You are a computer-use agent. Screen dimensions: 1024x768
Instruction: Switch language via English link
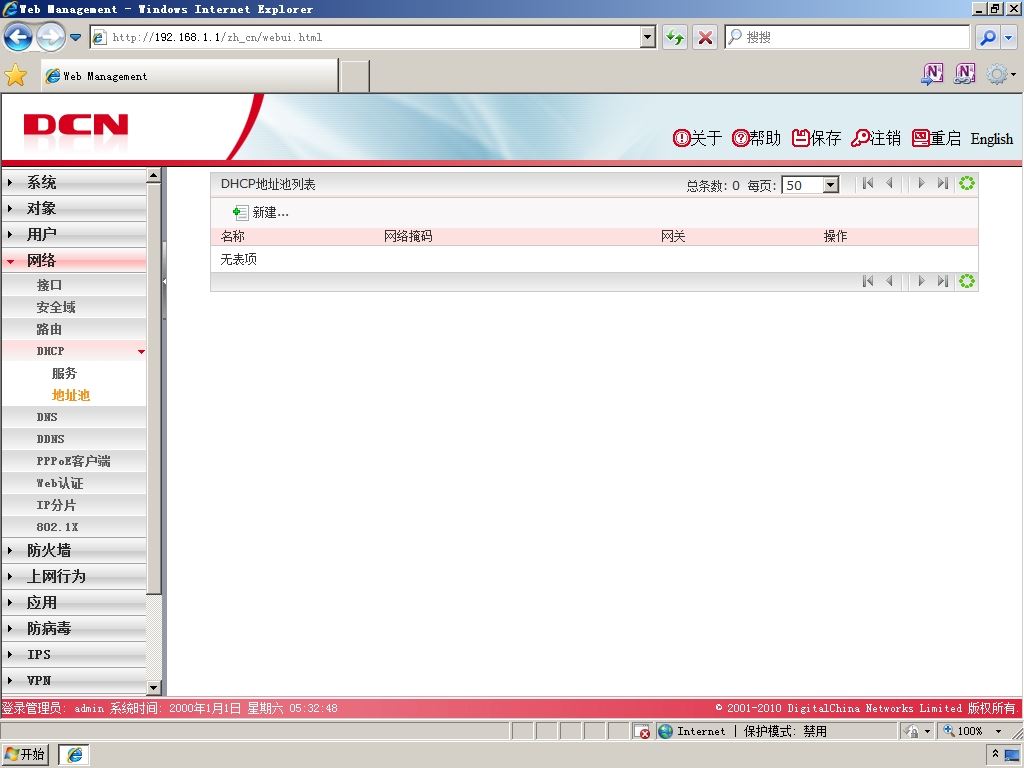click(x=991, y=138)
